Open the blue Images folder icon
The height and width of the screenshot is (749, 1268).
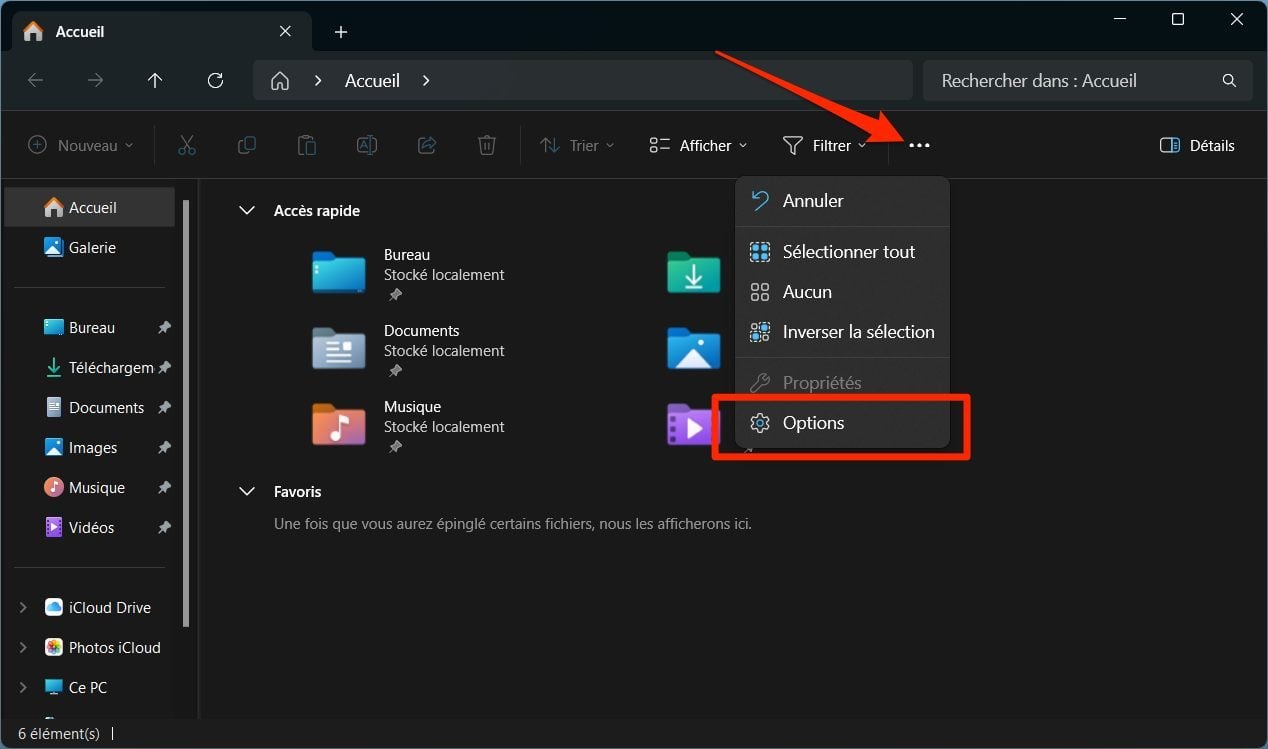point(694,348)
